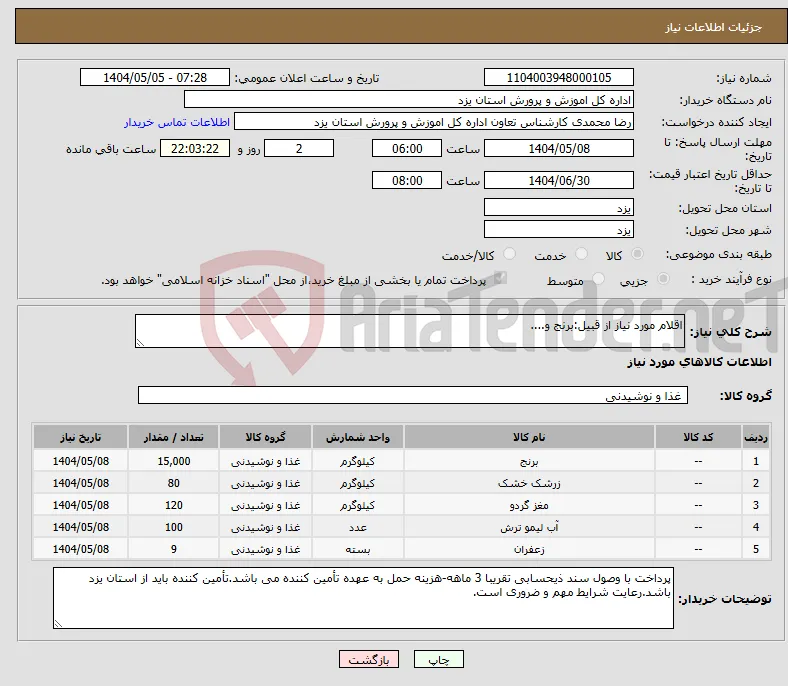Click the اطلاعات کالاهای مورد نیاز heading

[x=699, y=362]
